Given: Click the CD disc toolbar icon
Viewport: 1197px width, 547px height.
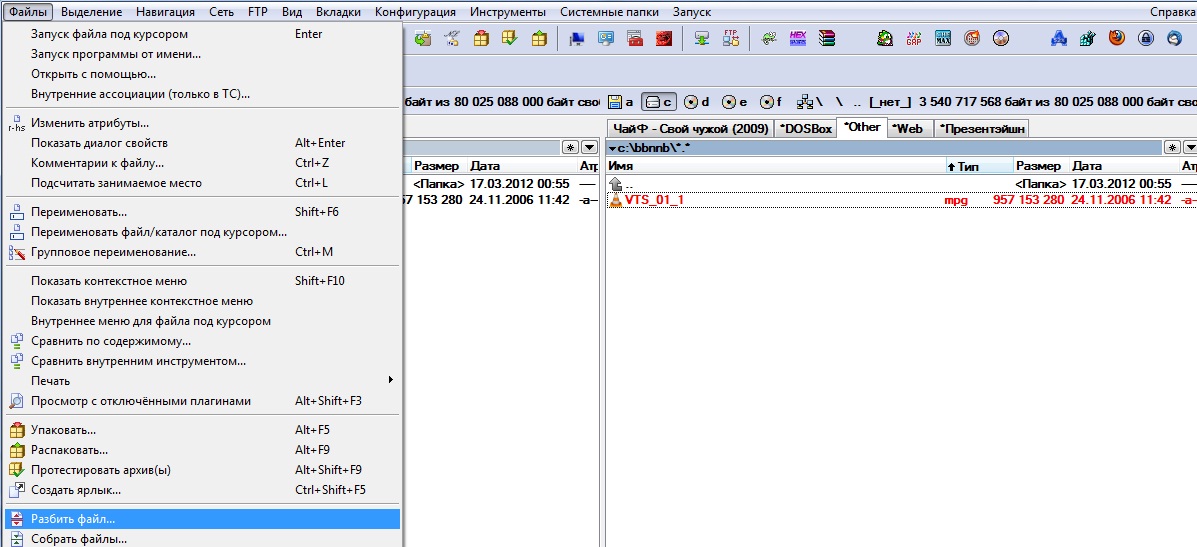Looking at the screenshot, I should click(x=1001, y=38).
